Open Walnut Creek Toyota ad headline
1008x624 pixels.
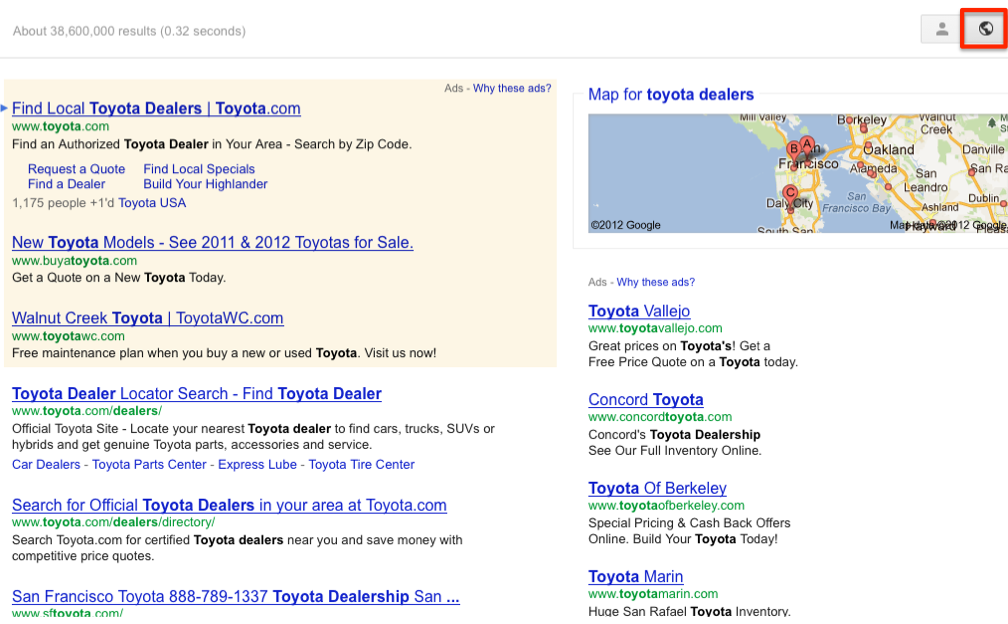coord(148,318)
